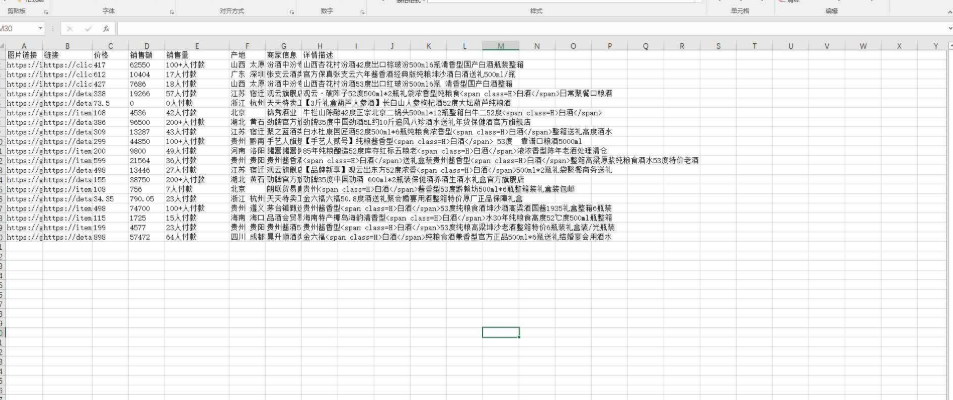Select origin cell 四川 成都

coord(247,237)
